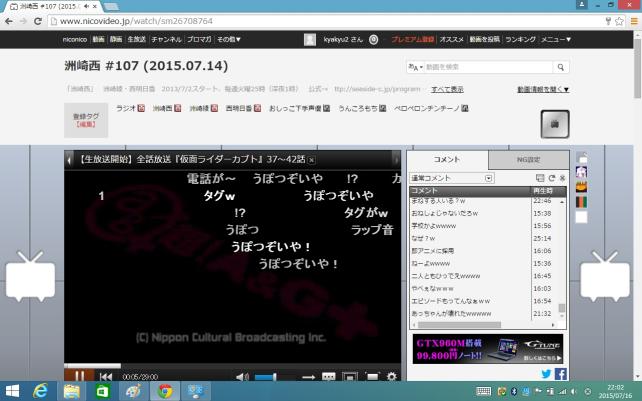The height and width of the screenshot is (401, 642).
Task: Toggle the repeat arrow icon in the player
Action: pos(308,377)
